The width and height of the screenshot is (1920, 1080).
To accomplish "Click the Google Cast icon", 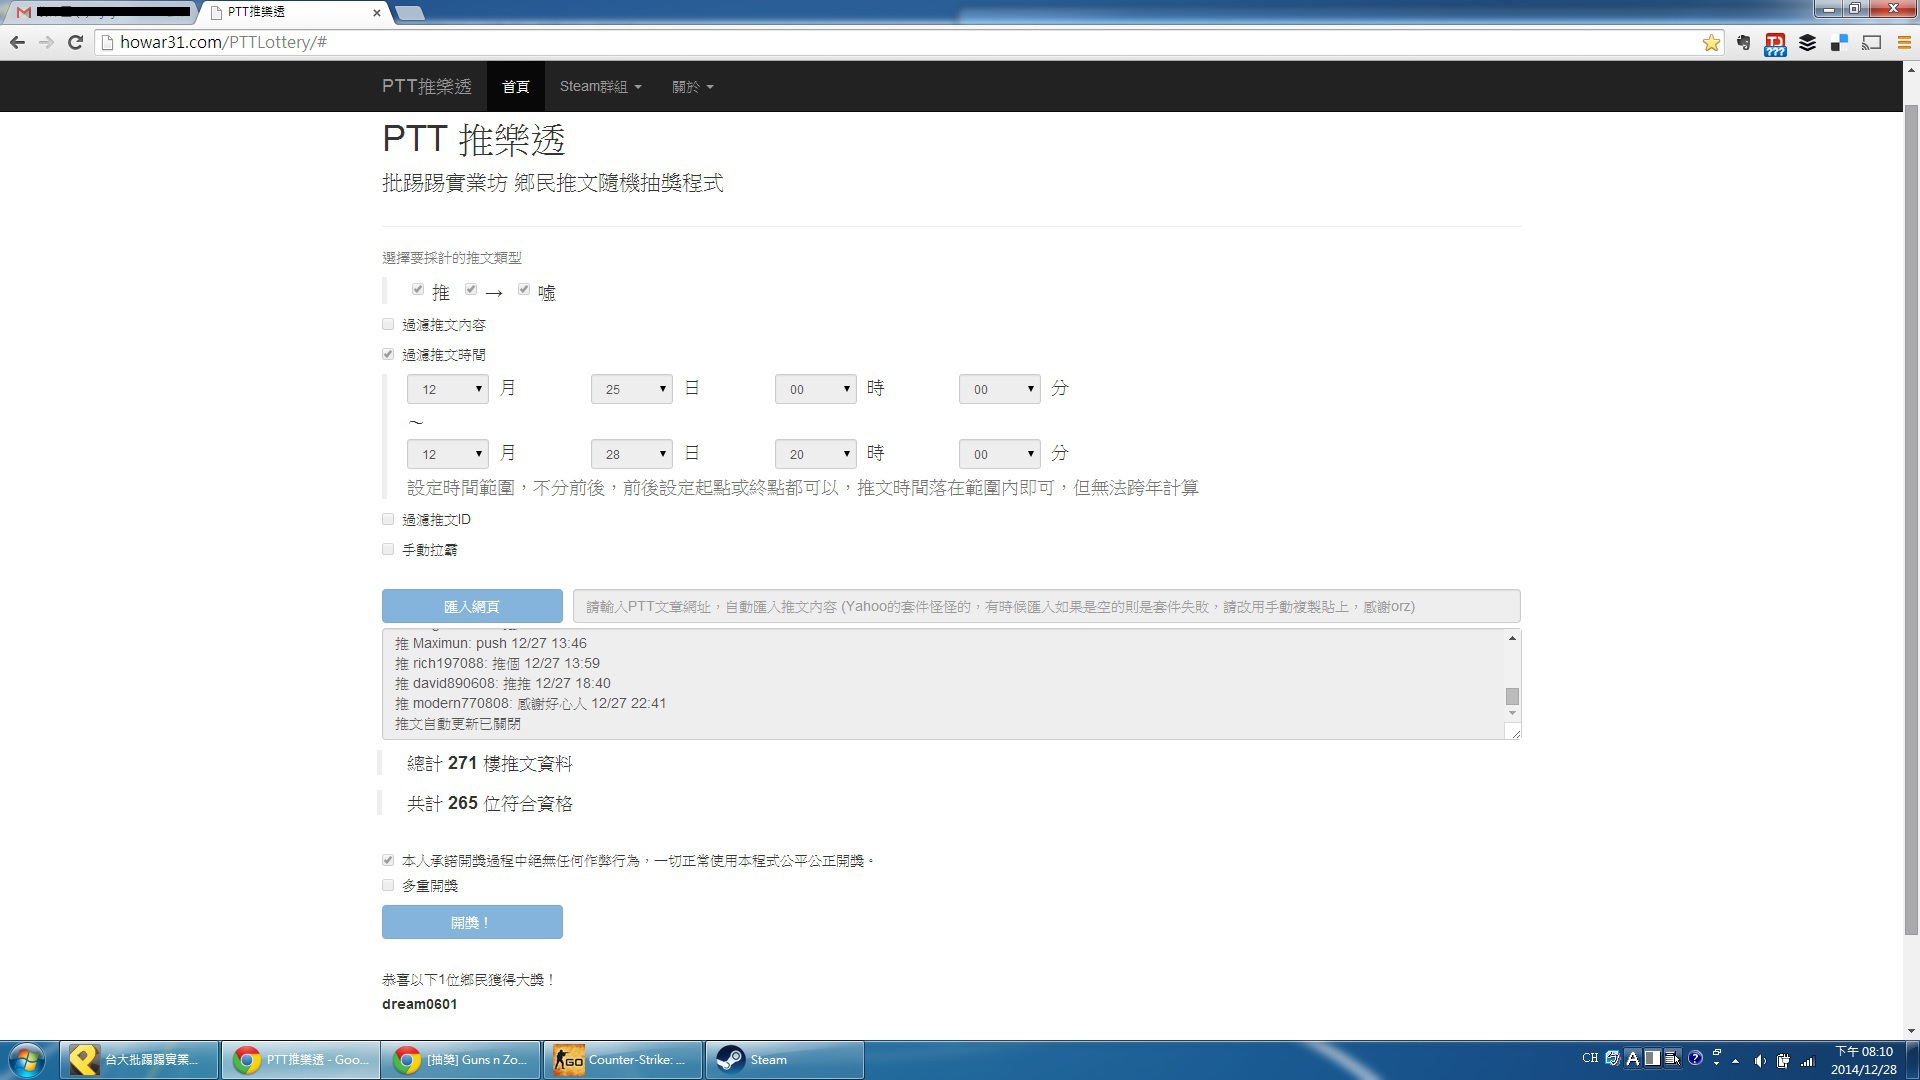I will coord(1871,43).
